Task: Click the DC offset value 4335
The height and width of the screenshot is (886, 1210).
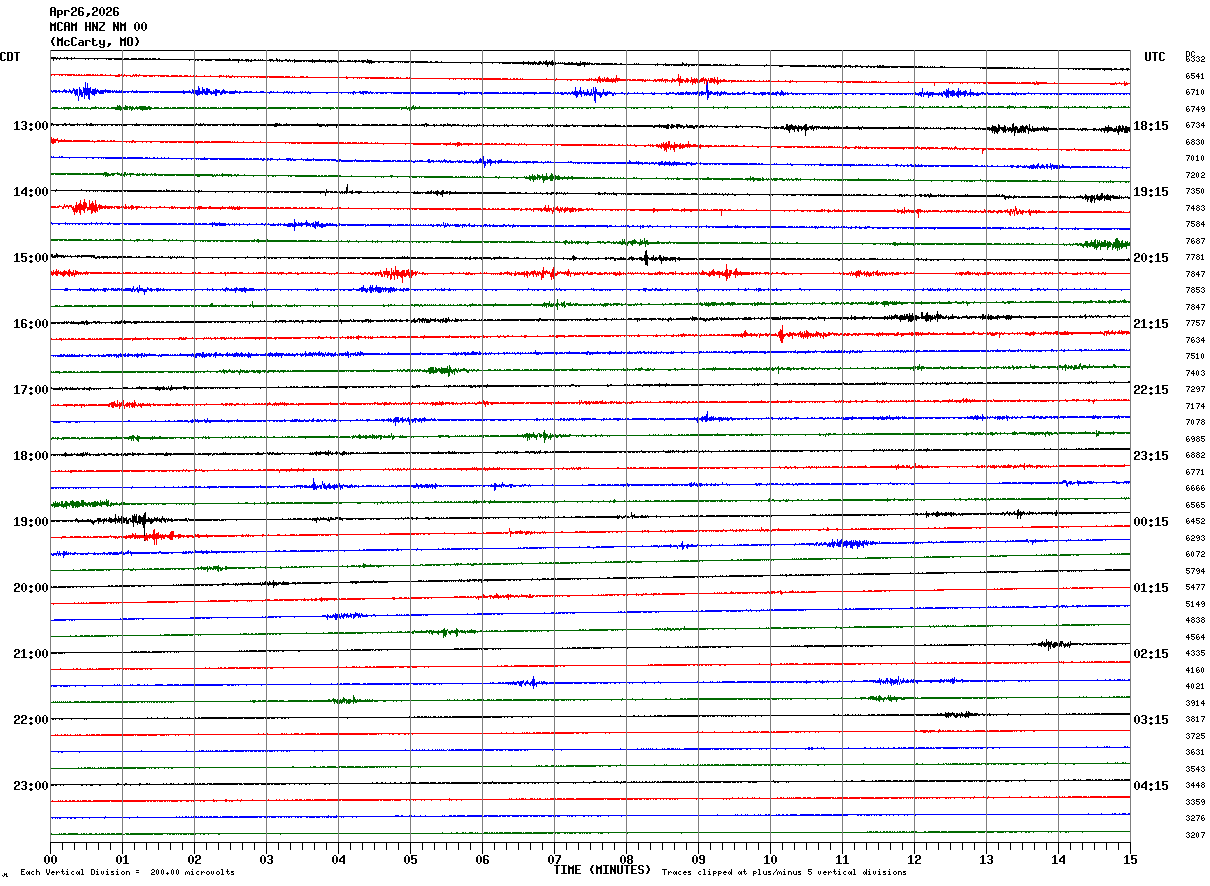Action: [1195, 654]
